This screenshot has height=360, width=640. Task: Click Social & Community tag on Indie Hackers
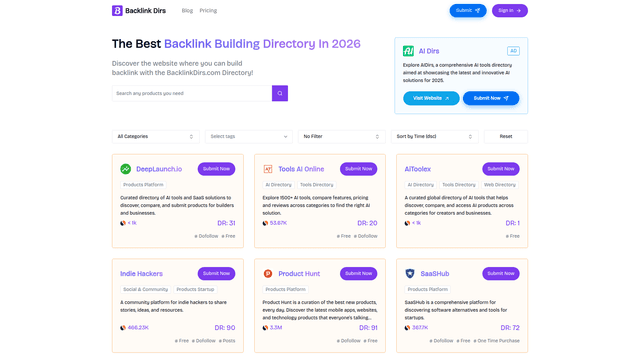pos(145,289)
